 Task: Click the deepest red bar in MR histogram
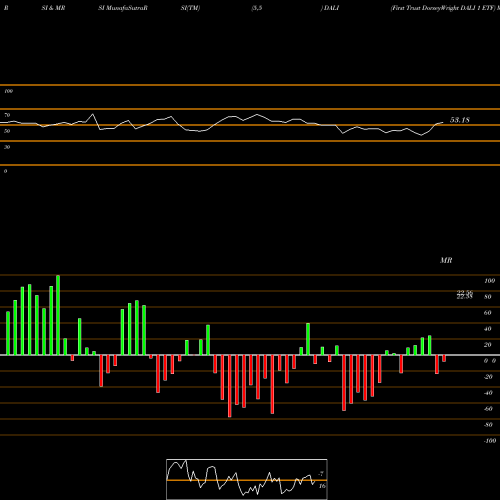pos(230,386)
